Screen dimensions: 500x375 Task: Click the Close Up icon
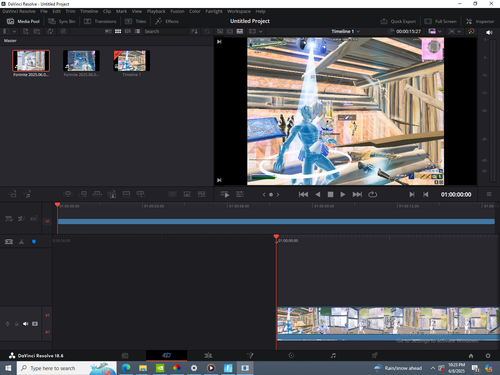click(112, 194)
